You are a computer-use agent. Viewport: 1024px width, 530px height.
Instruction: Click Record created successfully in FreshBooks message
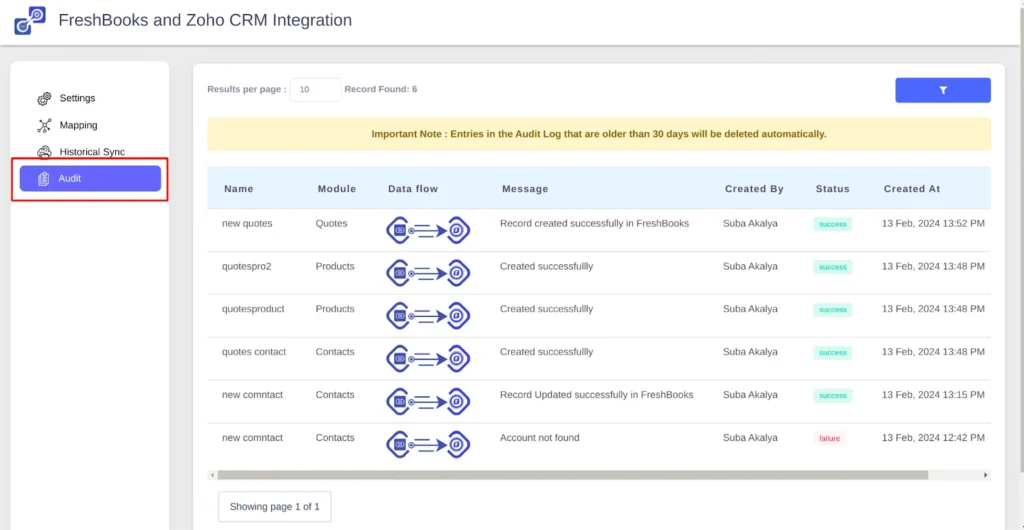(594, 223)
